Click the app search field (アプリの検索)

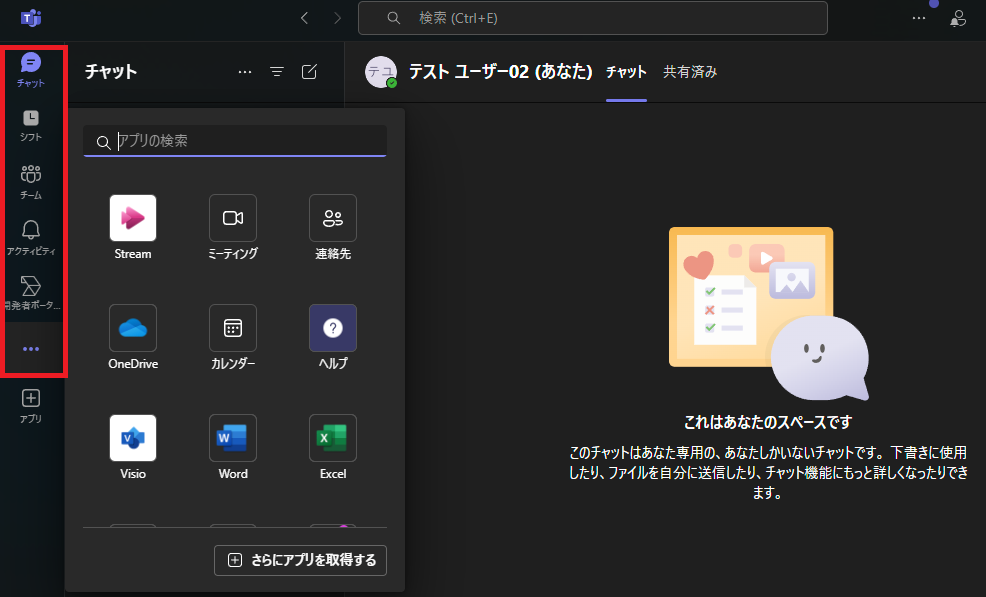[235, 141]
